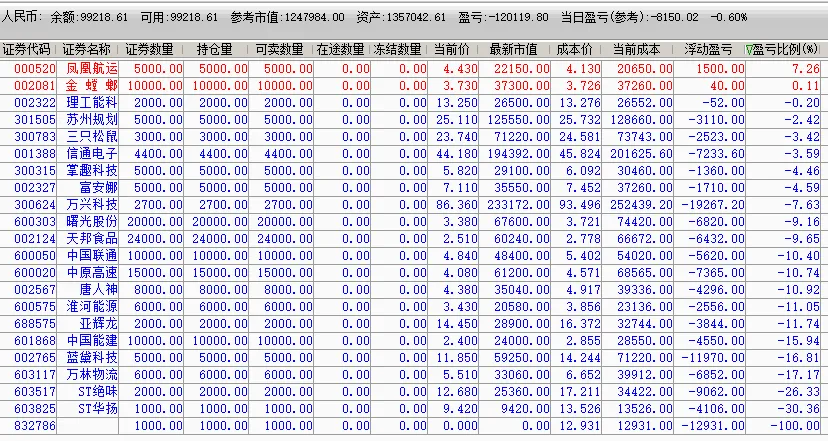Click the 当前成本 column header
The height and width of the screenshot is (441, 828).
coord(636,50)
